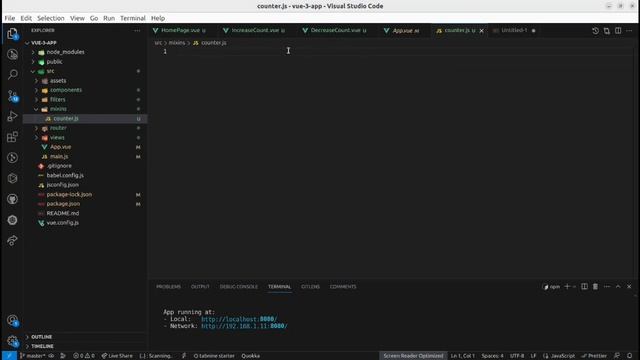Expand the OUTLINE section

tap(41, 337)
